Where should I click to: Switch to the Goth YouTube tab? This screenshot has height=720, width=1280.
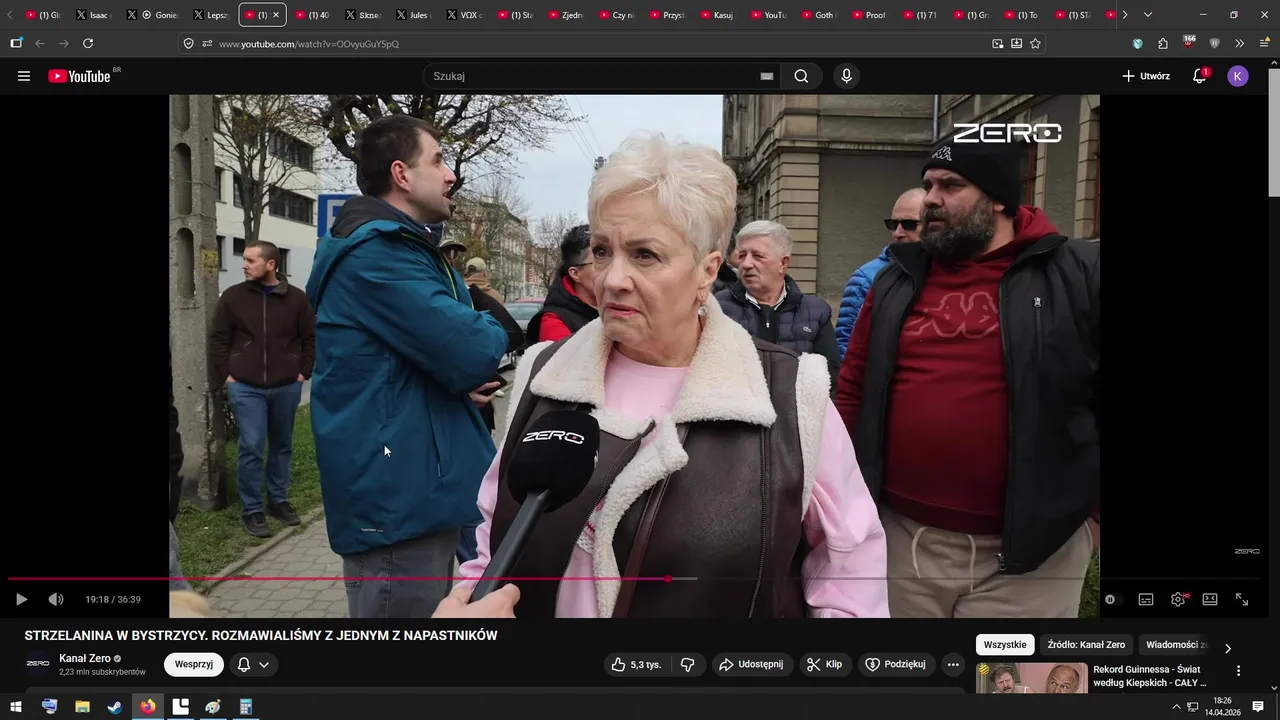point(819,15)
